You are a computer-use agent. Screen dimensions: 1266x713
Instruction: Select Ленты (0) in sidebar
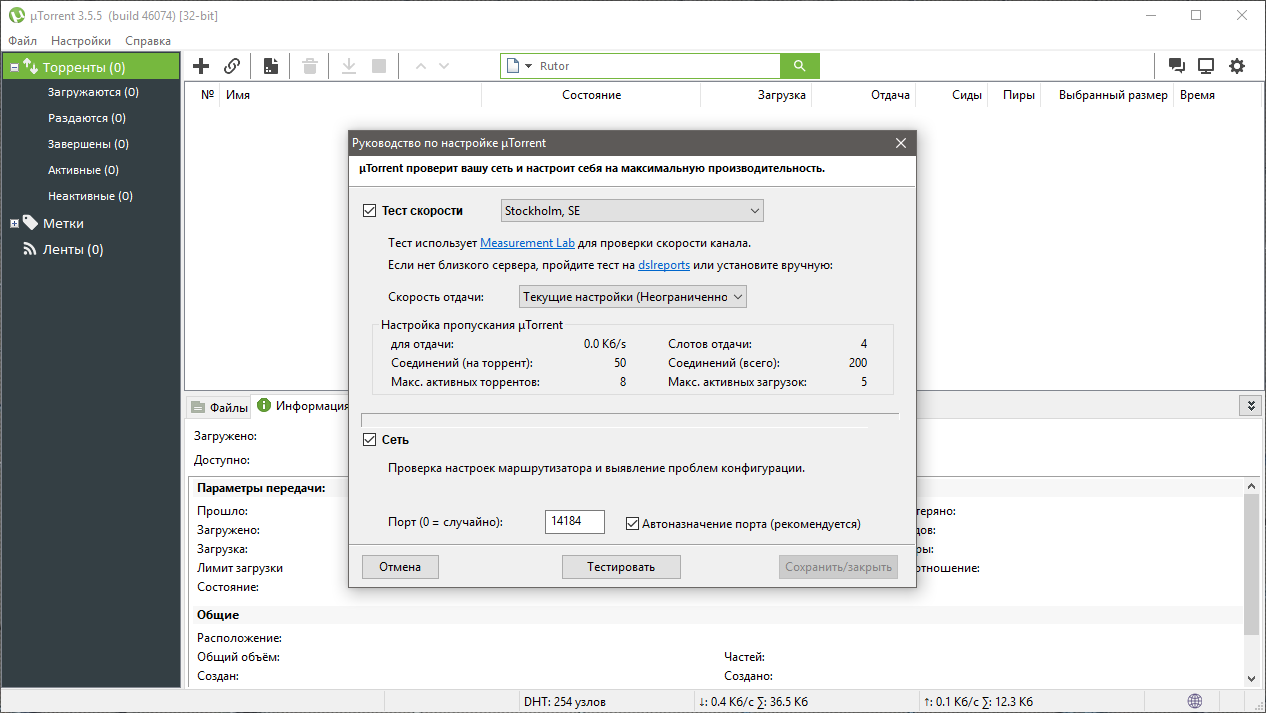pos(72,250)
